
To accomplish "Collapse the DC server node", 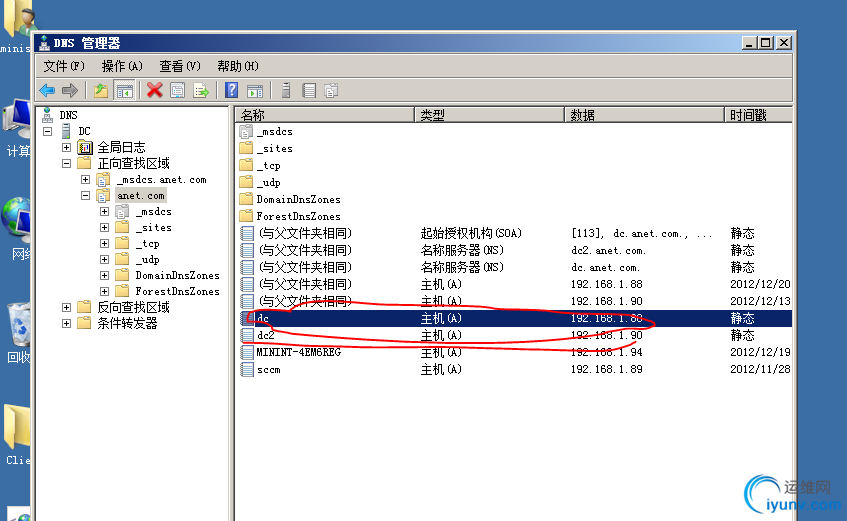I will pos(48,131).
